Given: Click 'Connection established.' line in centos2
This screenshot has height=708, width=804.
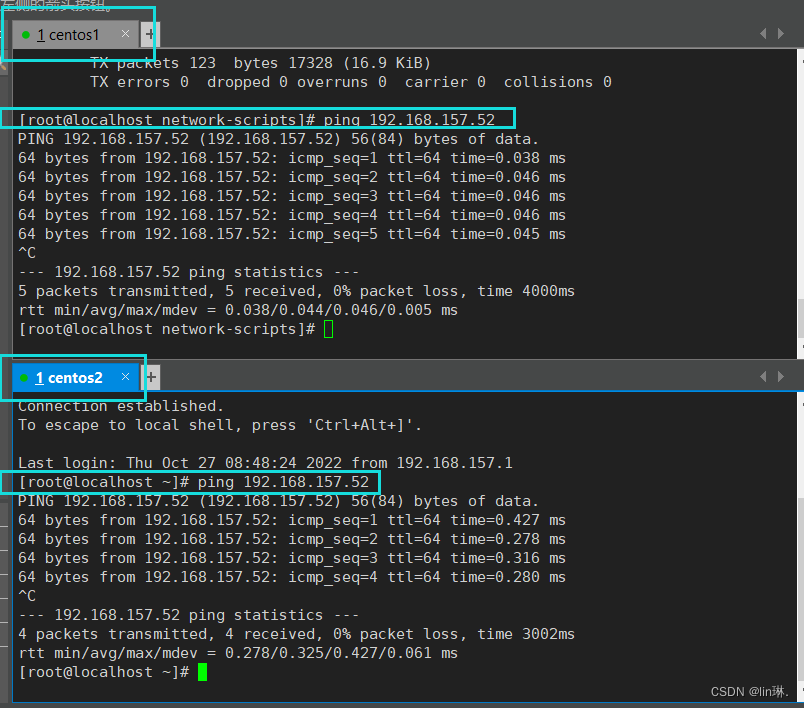Looking at the screenshot, I should click(x=121, y=406).
